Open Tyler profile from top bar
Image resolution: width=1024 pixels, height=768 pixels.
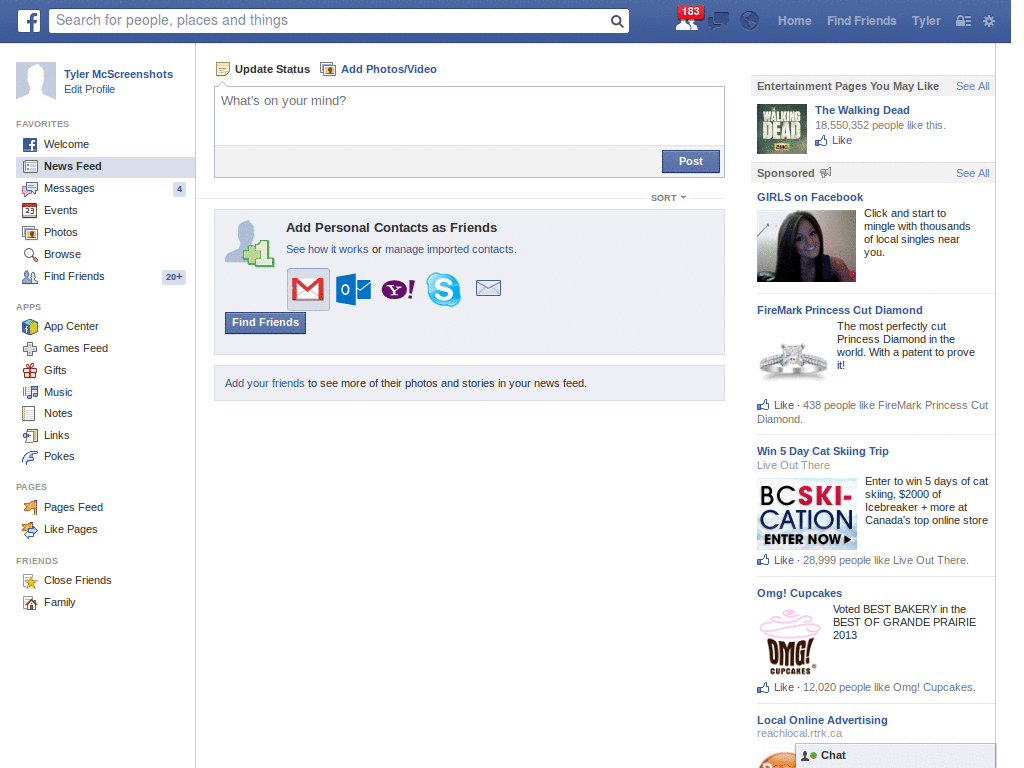click(926, 21)
